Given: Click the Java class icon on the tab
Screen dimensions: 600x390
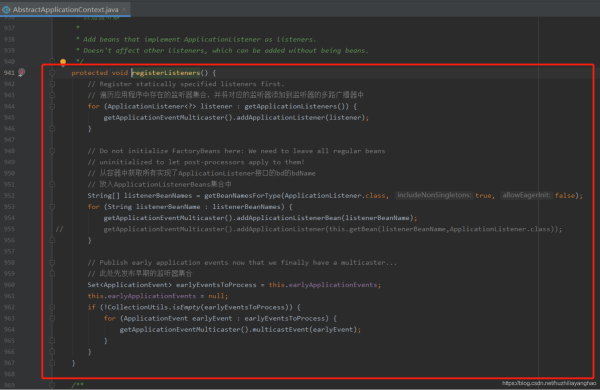Looking at the screenshot, I should click(x=6, y=9).
